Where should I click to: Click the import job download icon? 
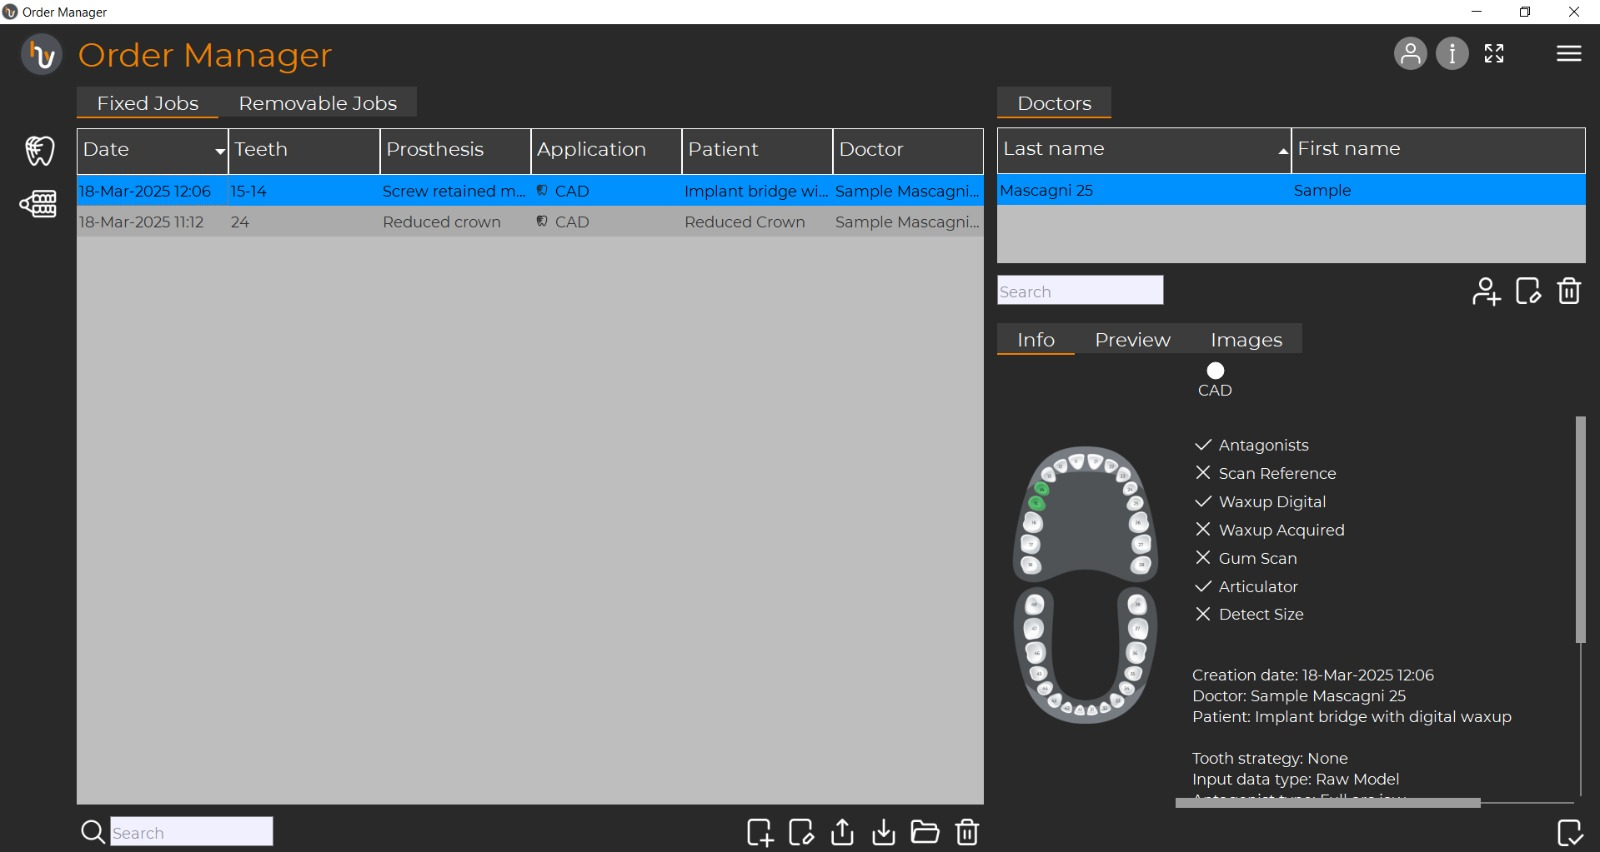(x=884, y=832)
